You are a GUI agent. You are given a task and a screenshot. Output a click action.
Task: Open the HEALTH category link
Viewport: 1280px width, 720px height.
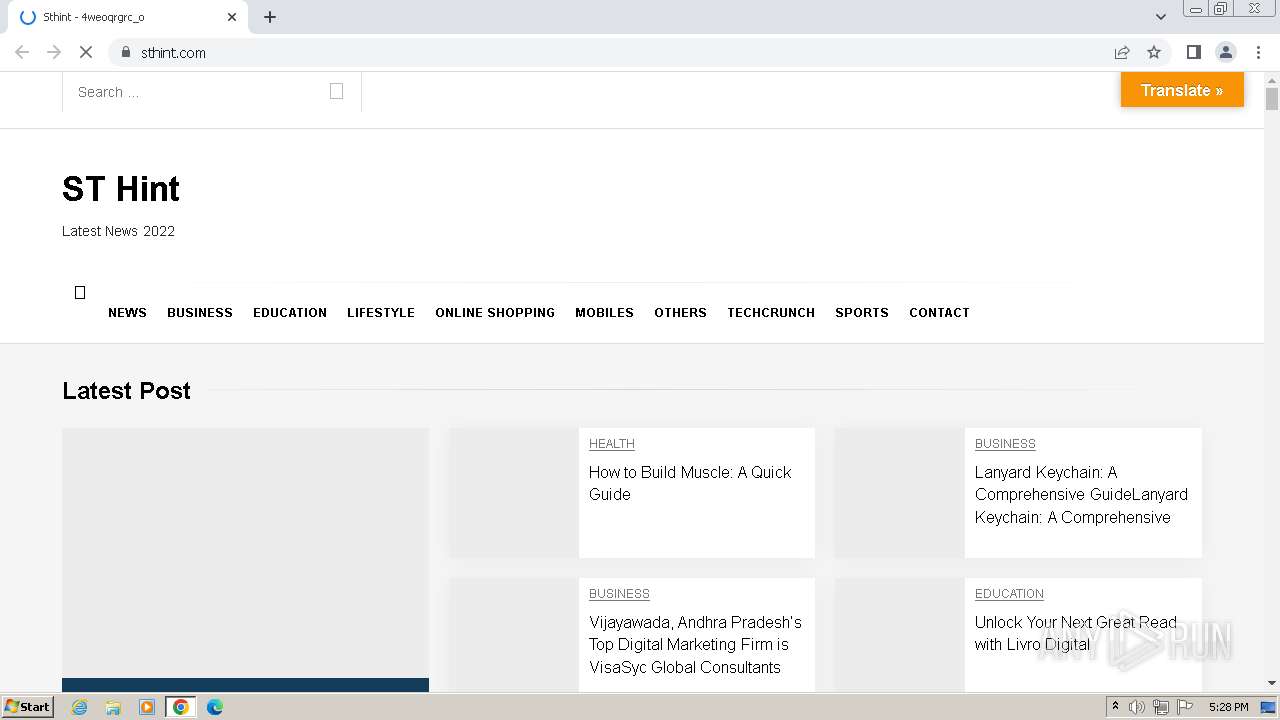click(612, 444)
